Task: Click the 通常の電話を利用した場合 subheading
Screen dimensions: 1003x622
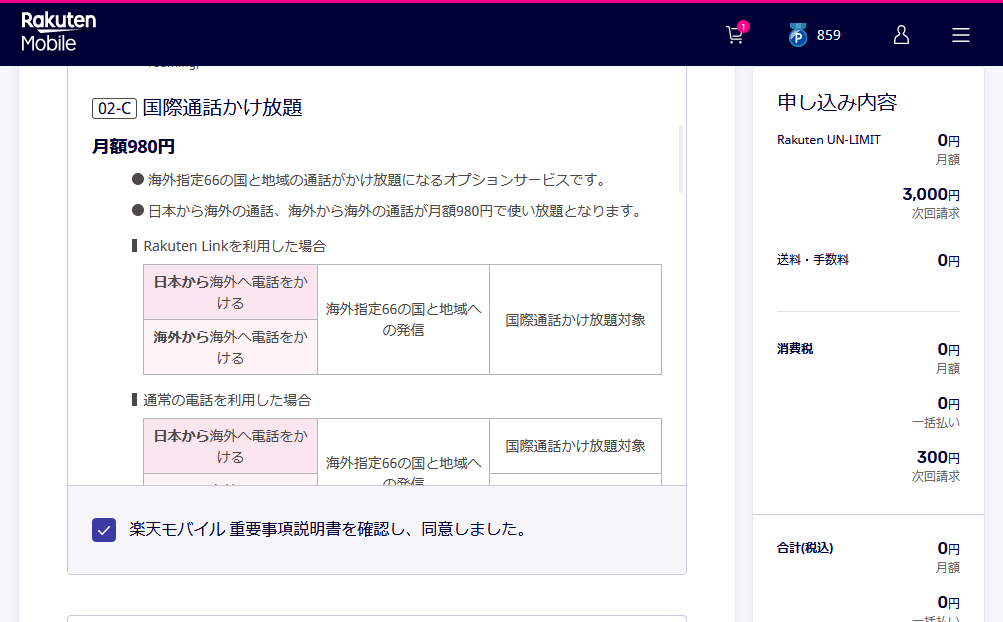Action: [x=227, y=400]
